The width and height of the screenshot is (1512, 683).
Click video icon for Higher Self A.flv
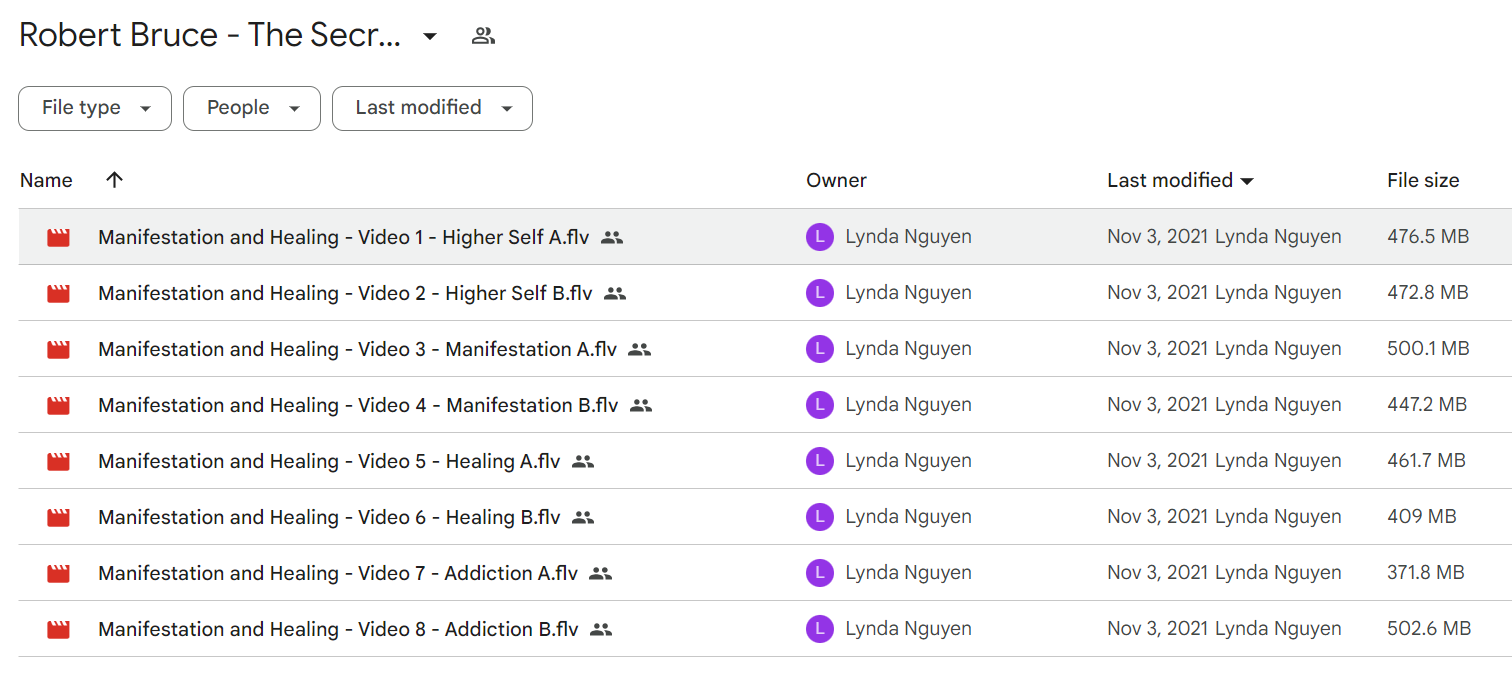pyautogui.click(x=59, y=237)
